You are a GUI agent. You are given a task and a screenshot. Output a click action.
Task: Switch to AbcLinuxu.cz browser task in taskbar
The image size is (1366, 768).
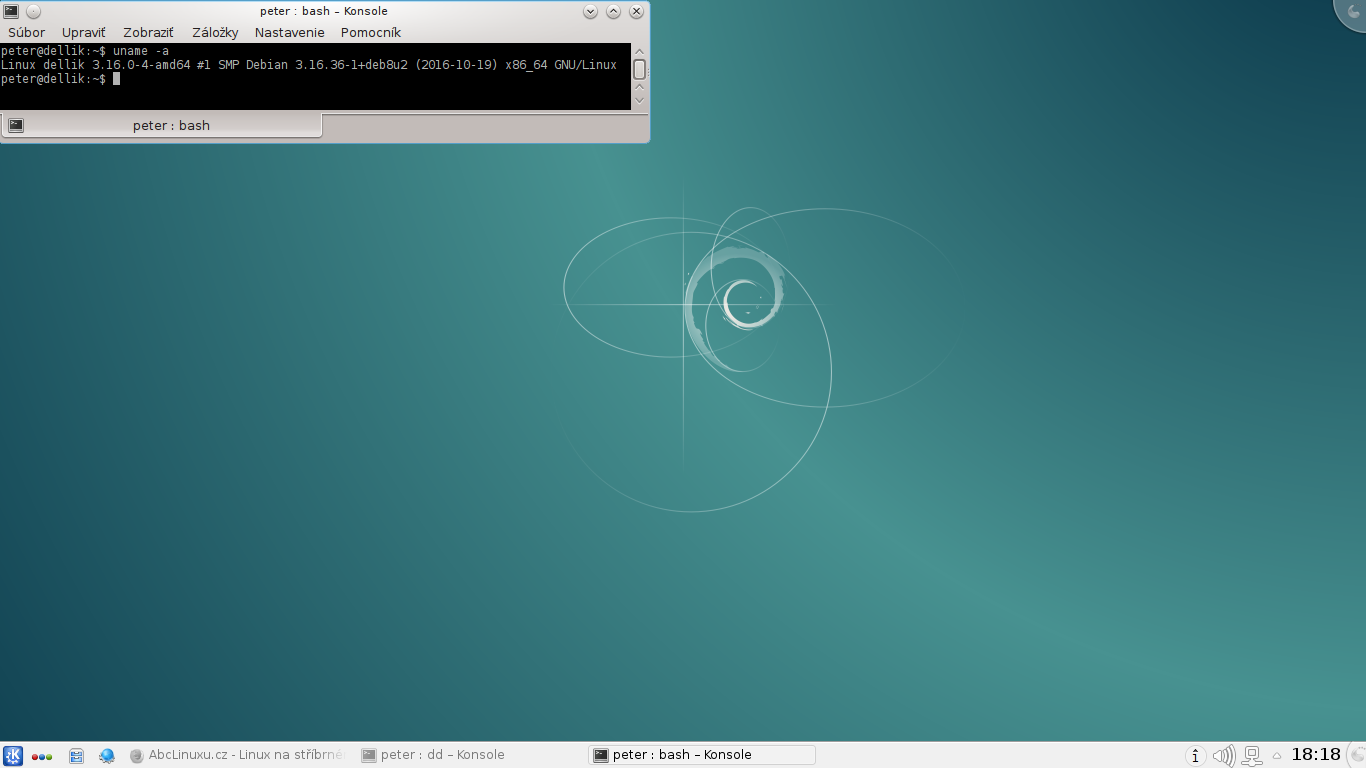click(237, 755)
